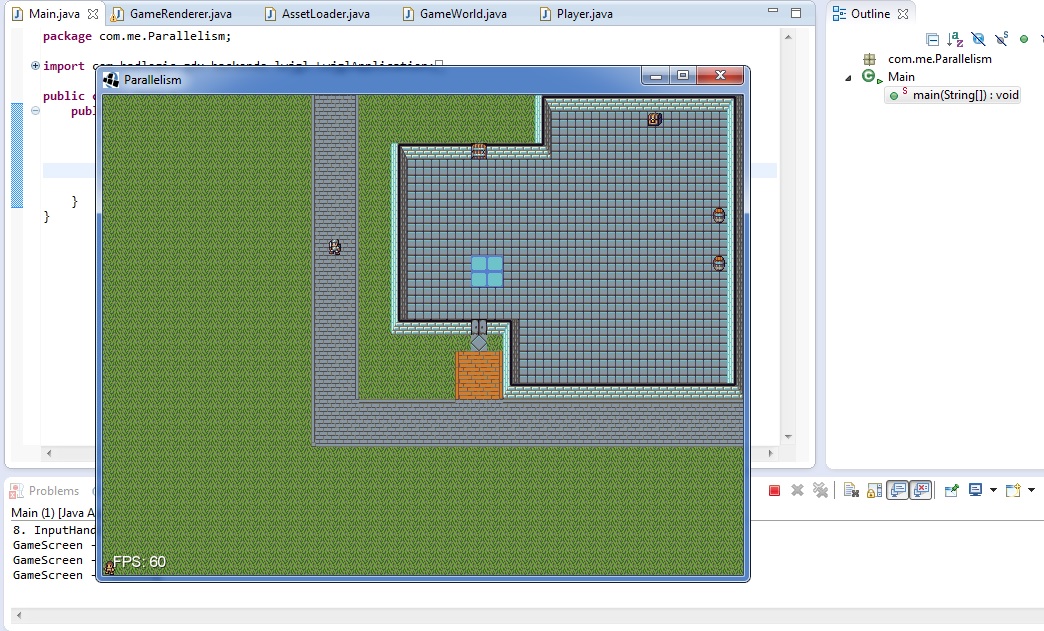The image size is (1044, 631).
Task: Click Remove All Terminated Launches double-X icon
Action: point(820,491)
